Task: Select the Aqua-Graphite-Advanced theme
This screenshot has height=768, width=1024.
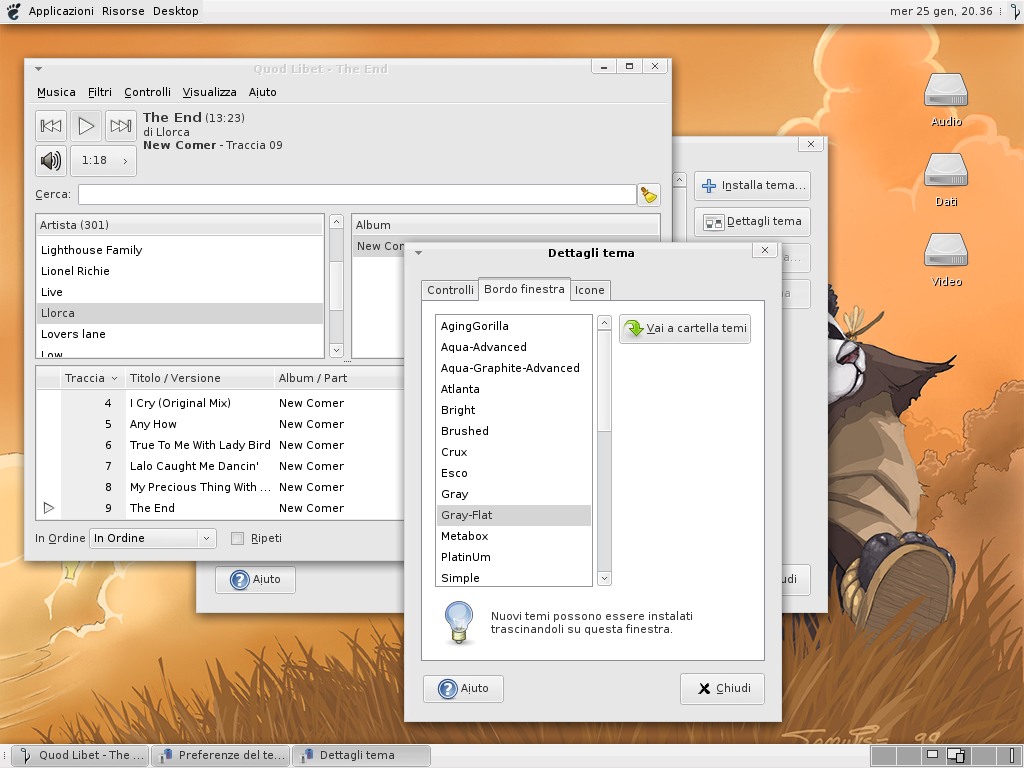Action: 514,368
